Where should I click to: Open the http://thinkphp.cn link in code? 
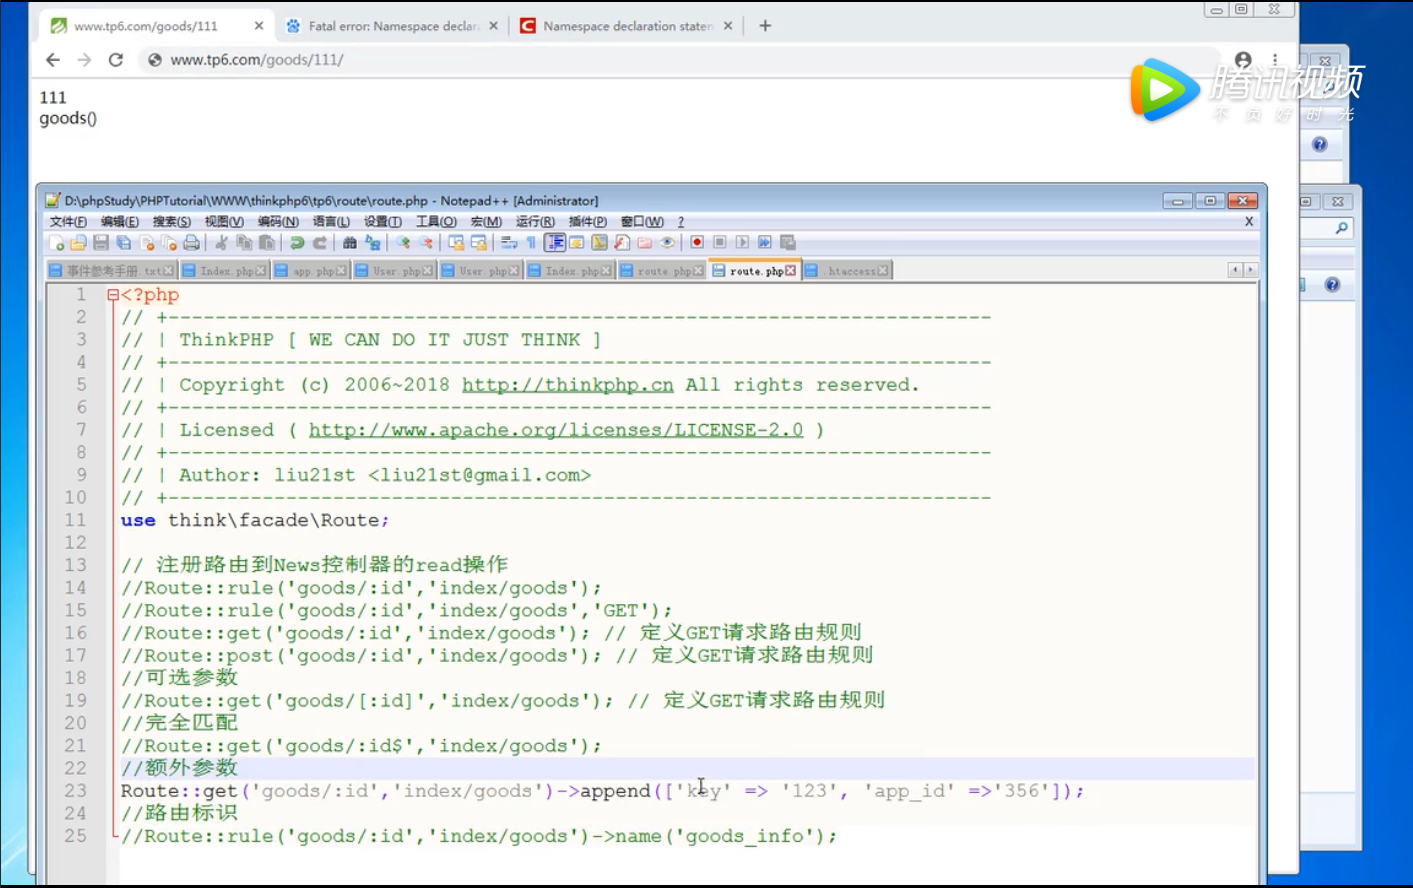click(567, 385)
